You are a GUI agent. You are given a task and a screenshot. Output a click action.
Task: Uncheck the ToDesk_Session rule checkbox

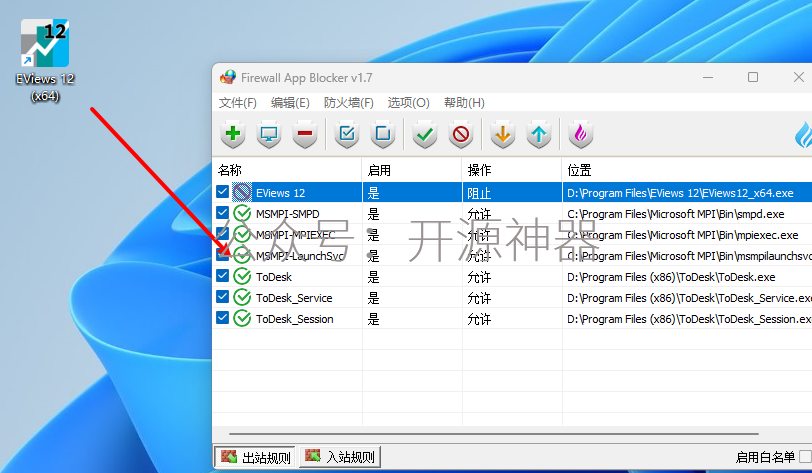click(223, 318)
